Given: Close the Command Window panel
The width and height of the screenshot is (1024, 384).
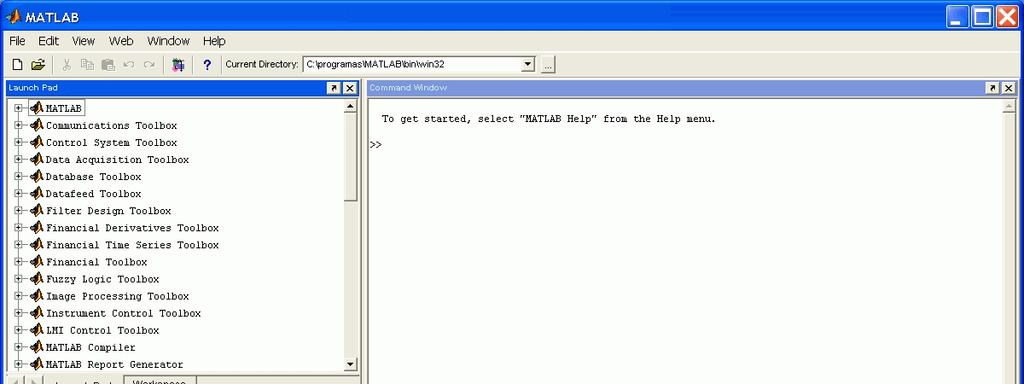Looking at the screenshot, I should pyautogui.click(x=1009, y=88).
